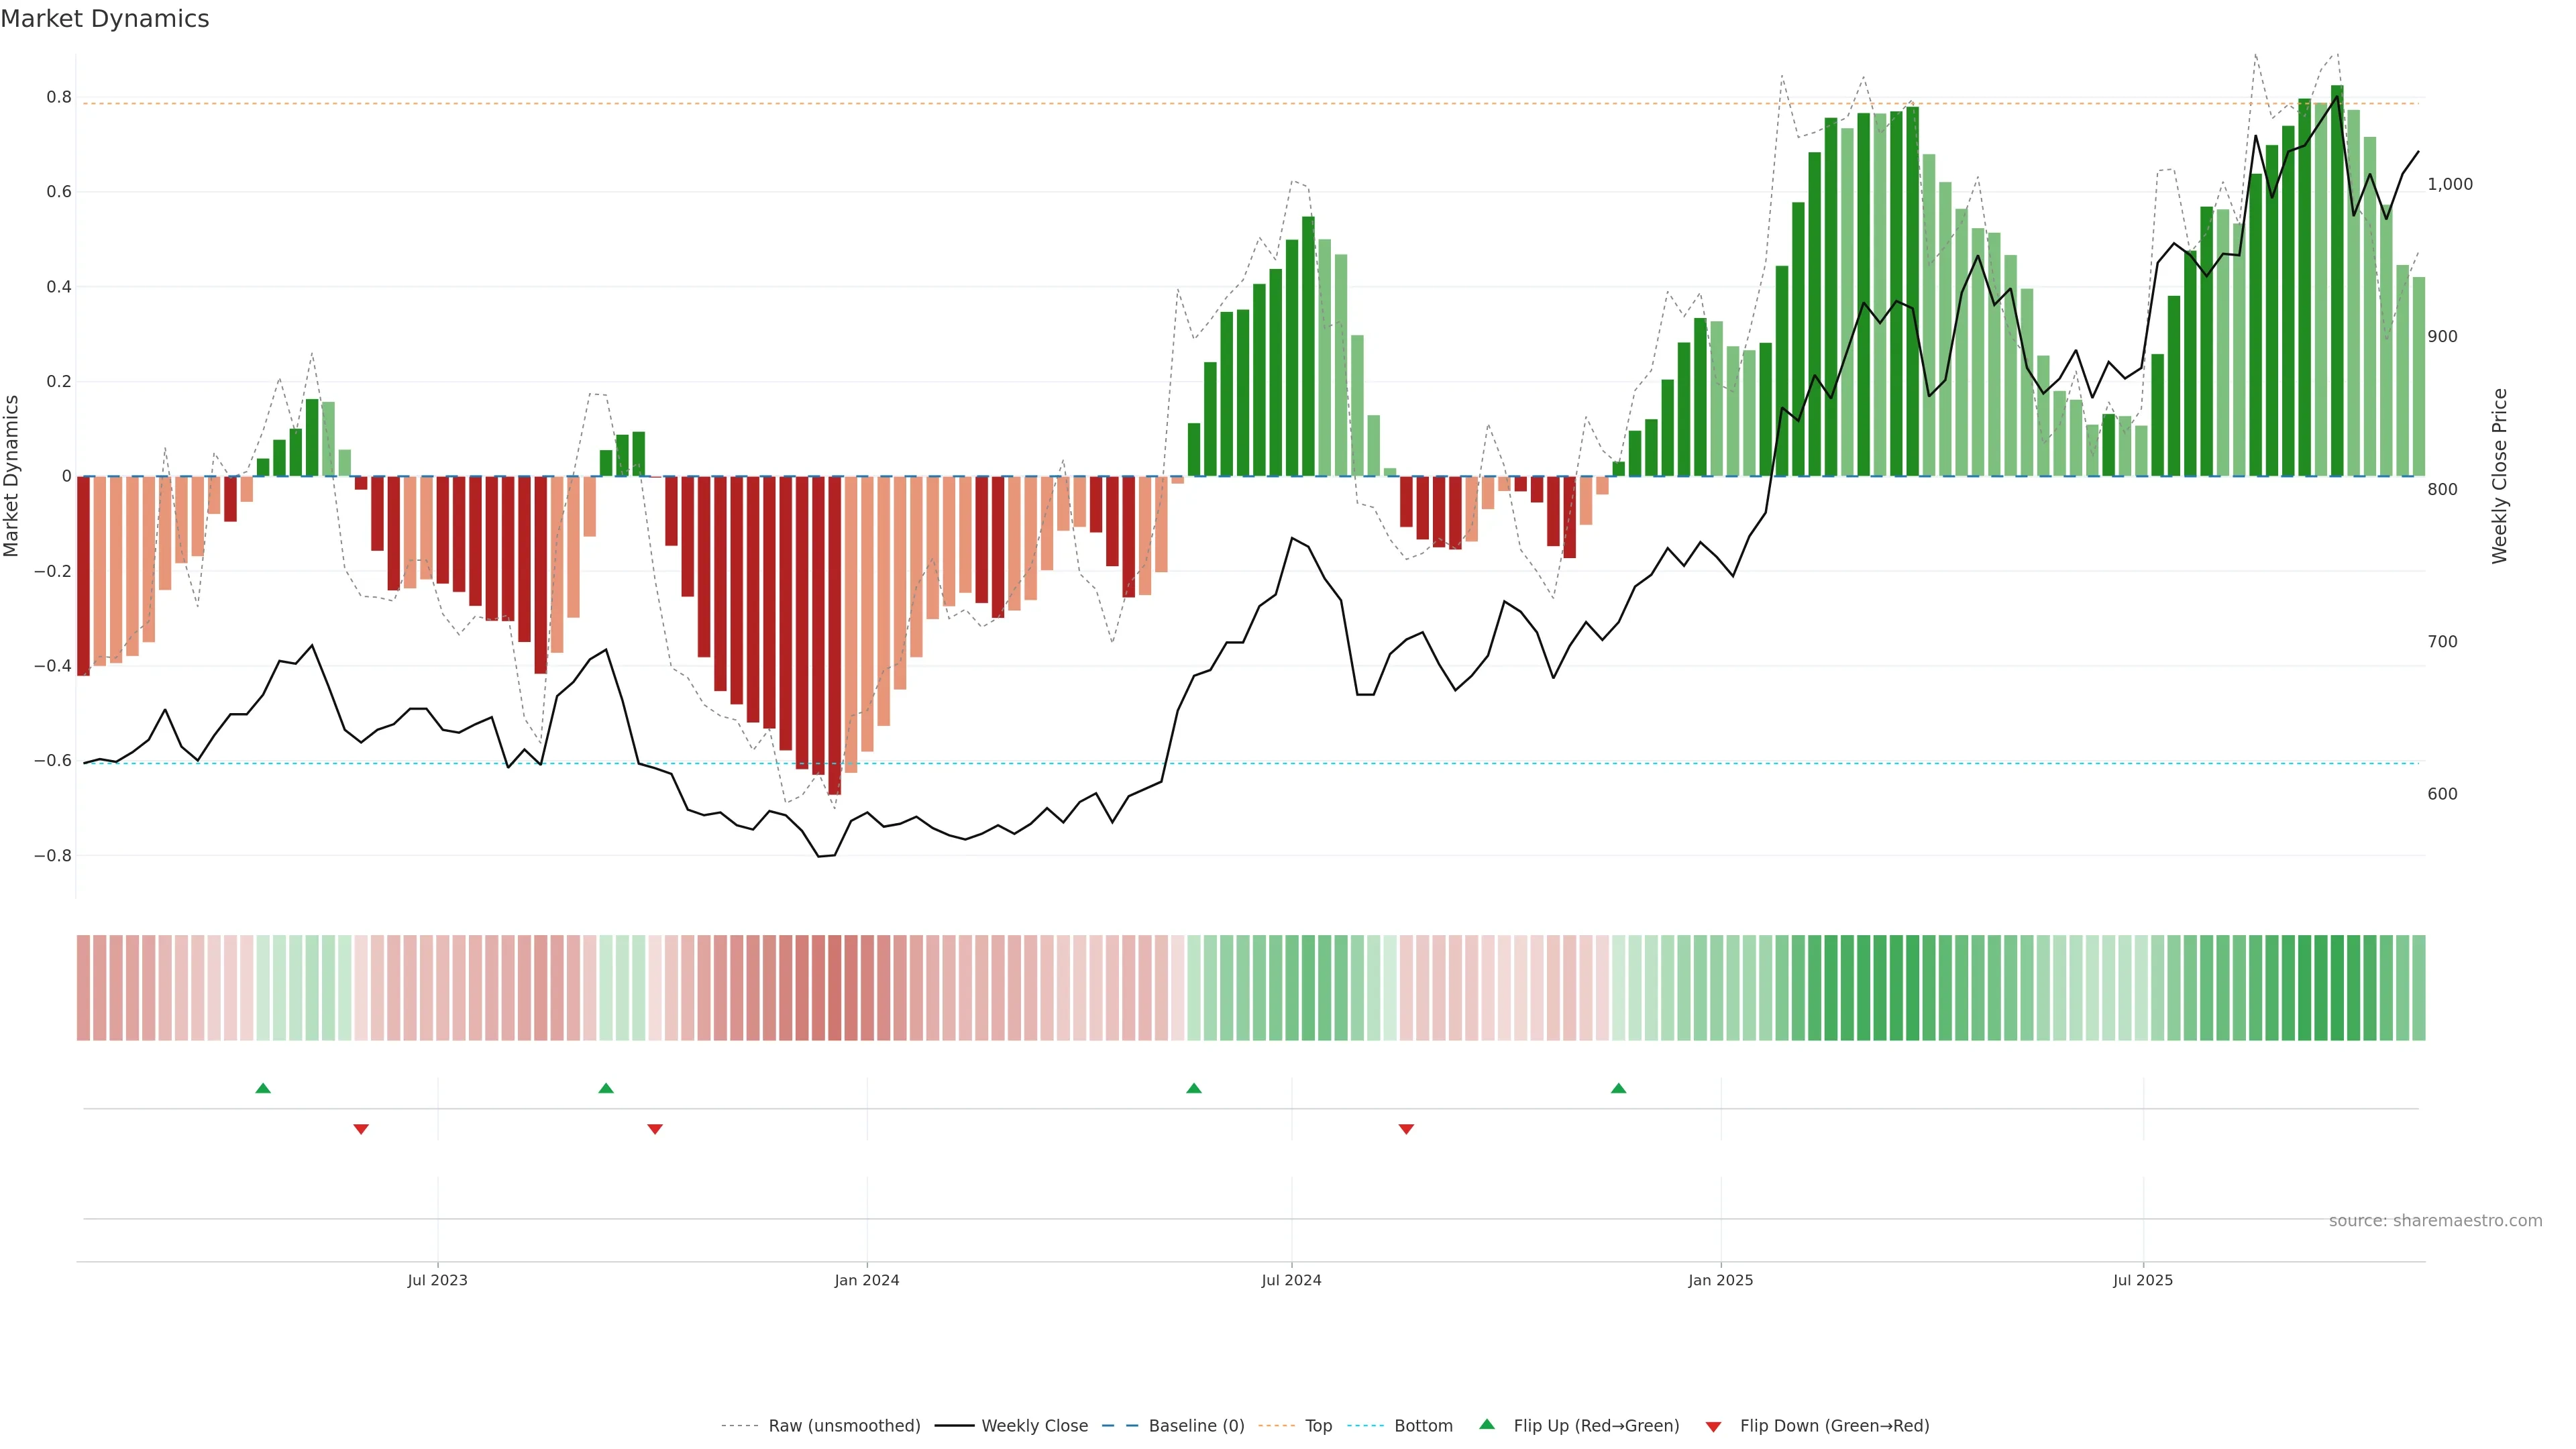The image size is (2576, 1449).
Task: Click the last red flip-down triangle marker
Action: click(1406, 1129)
